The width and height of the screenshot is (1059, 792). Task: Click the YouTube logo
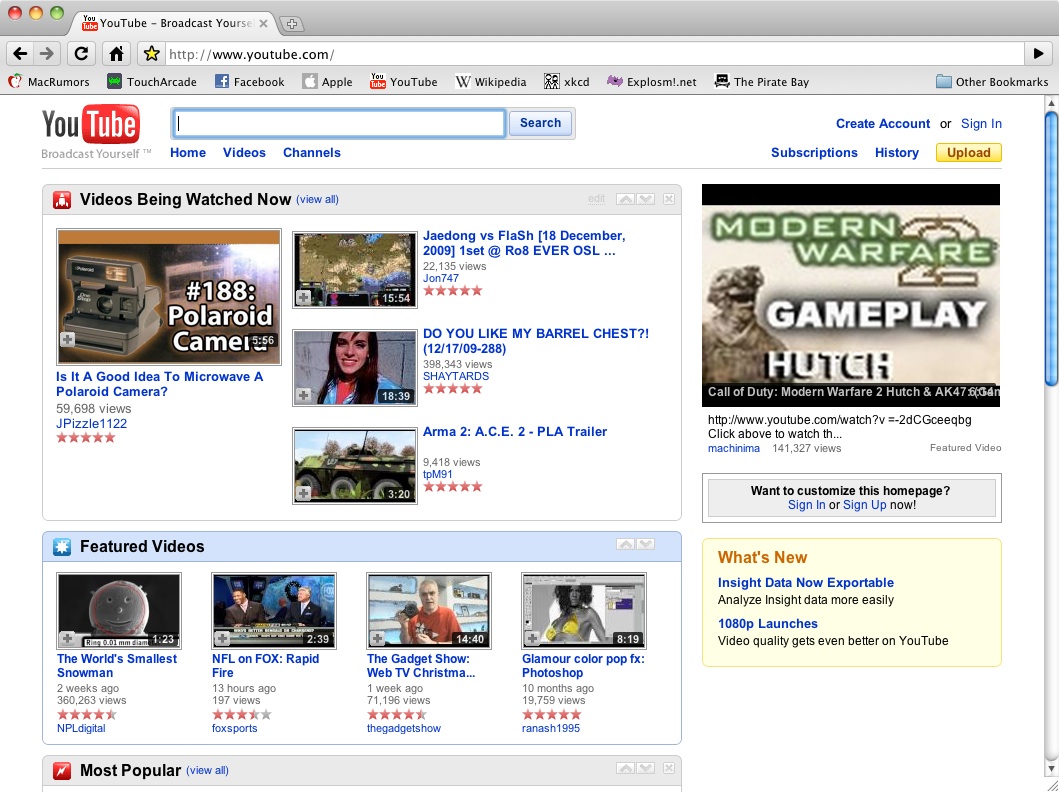(x=91, y=125)
